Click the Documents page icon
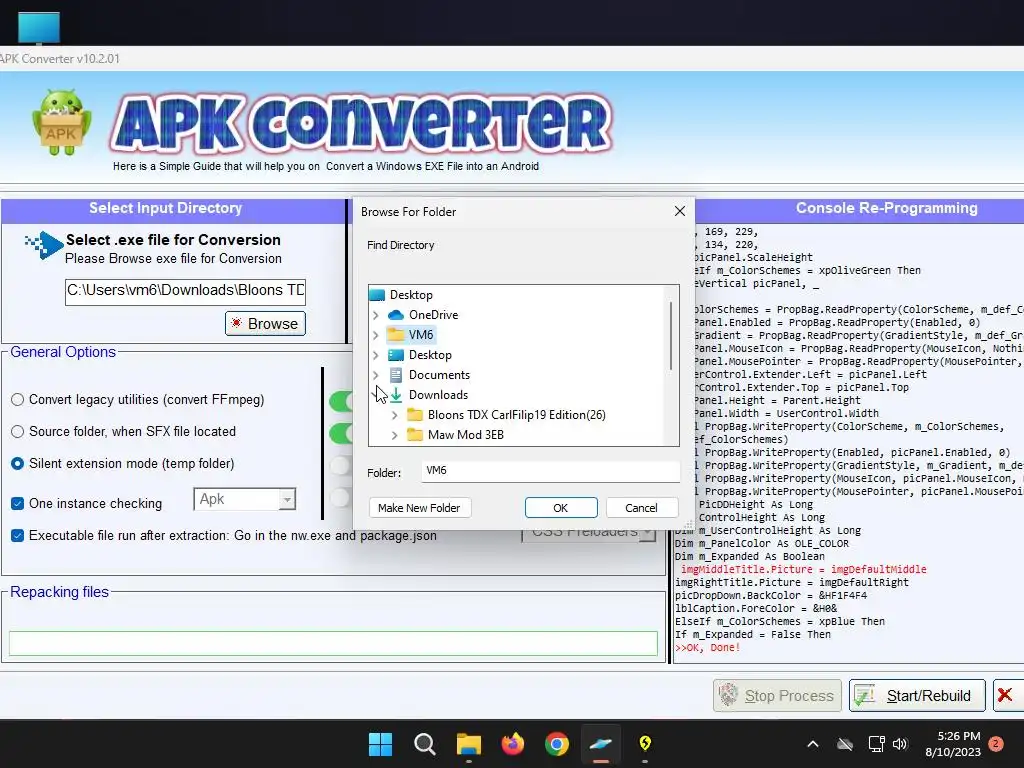 (x=396, y=375)
